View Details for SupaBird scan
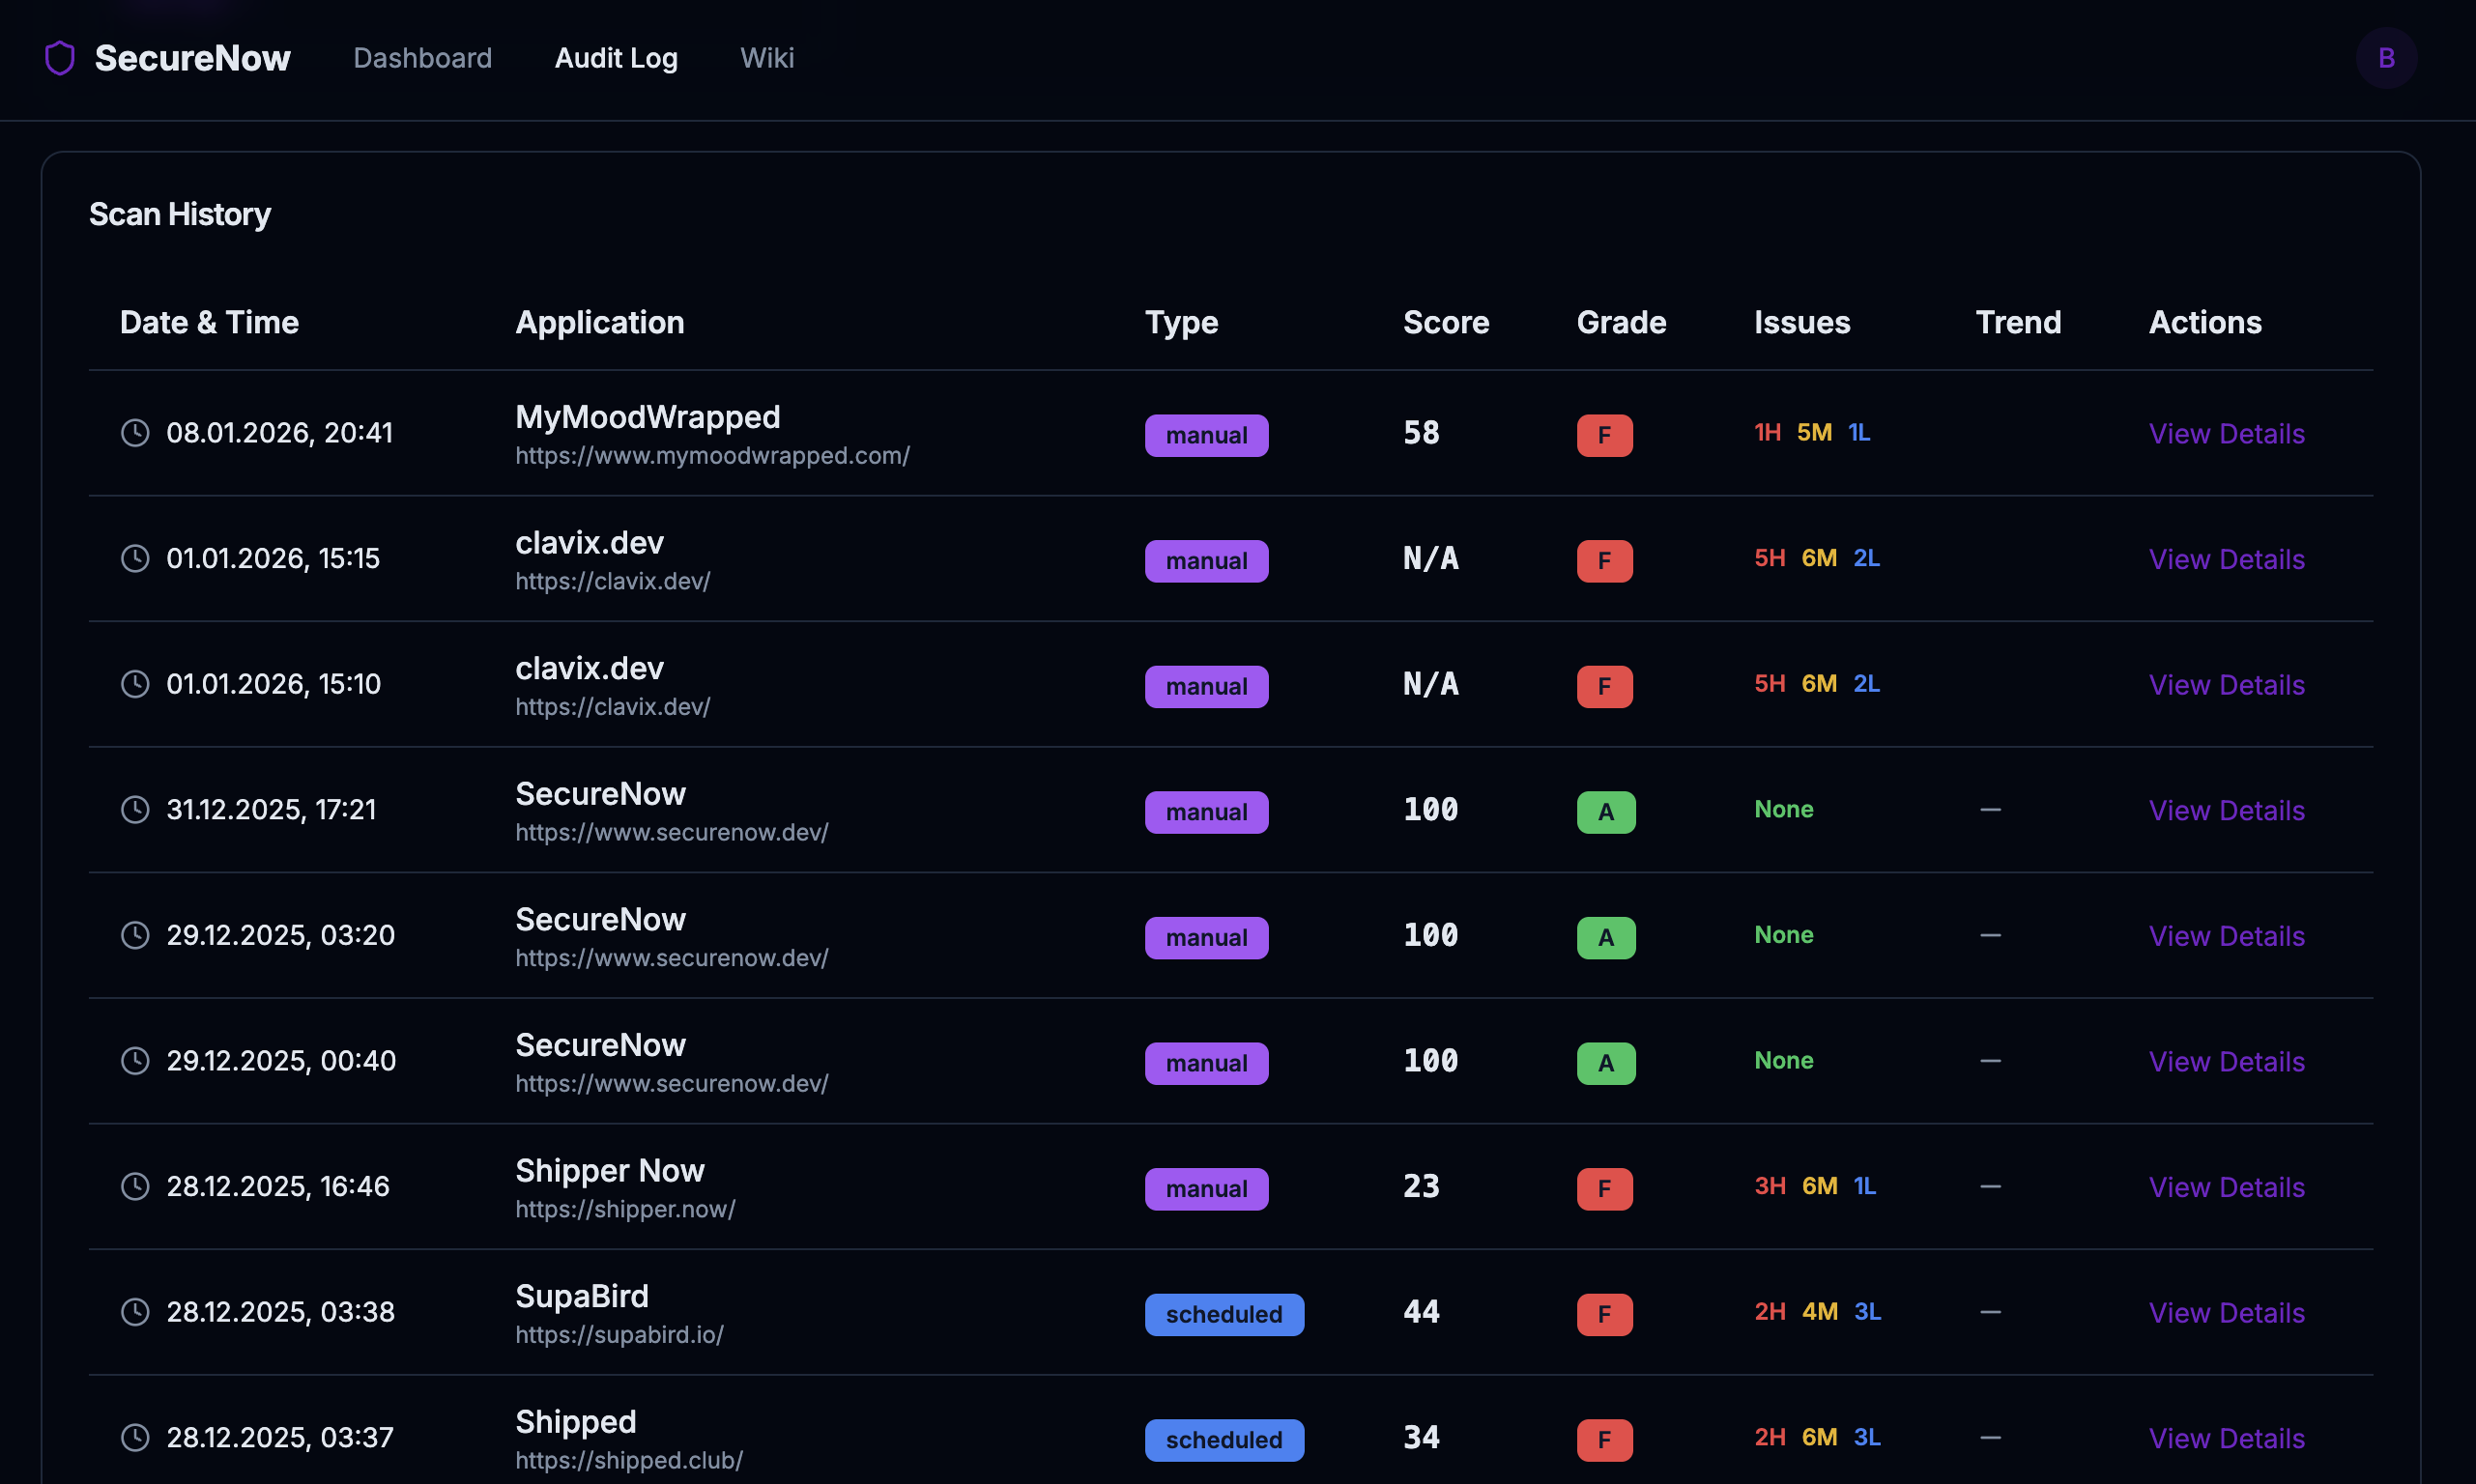This screenshot has height=1484, width=2476. [2226, 1313]
